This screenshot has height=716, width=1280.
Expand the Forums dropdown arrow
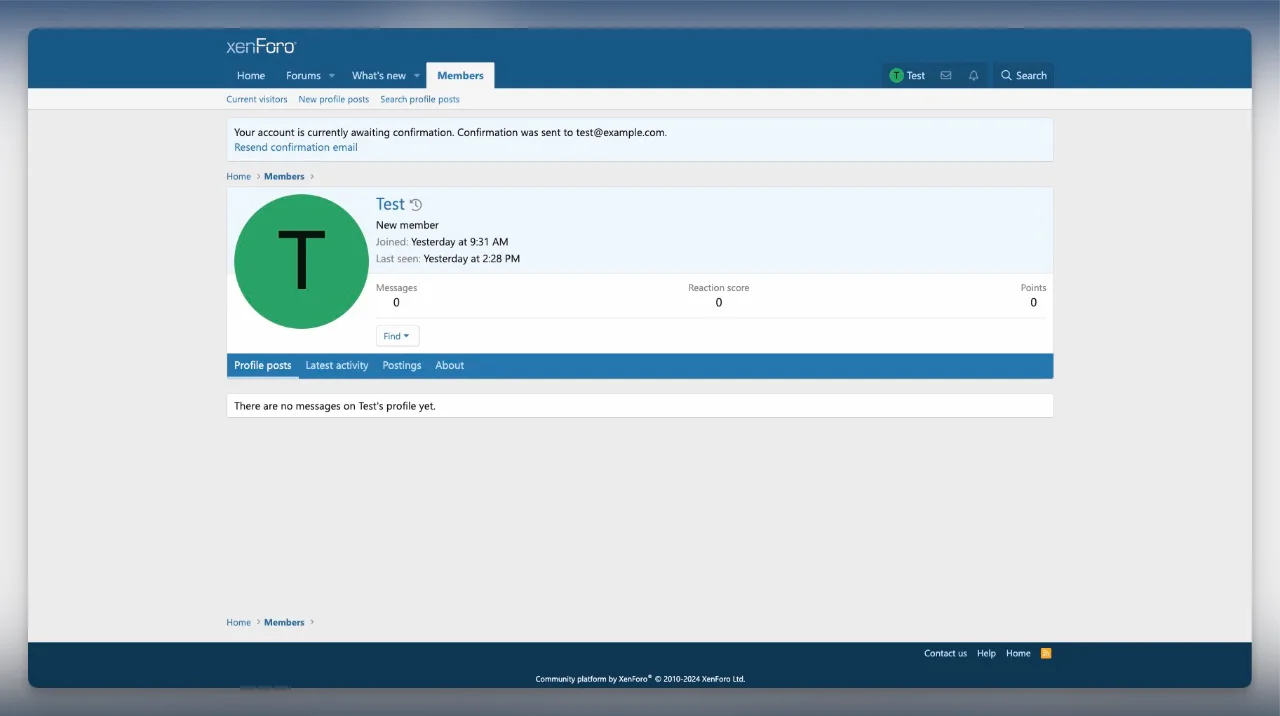(331, 76)
